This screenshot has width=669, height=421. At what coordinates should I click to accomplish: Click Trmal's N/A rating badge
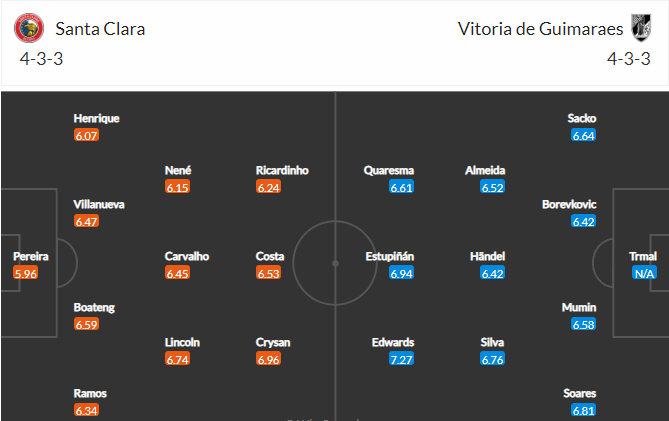click(644, 273)
